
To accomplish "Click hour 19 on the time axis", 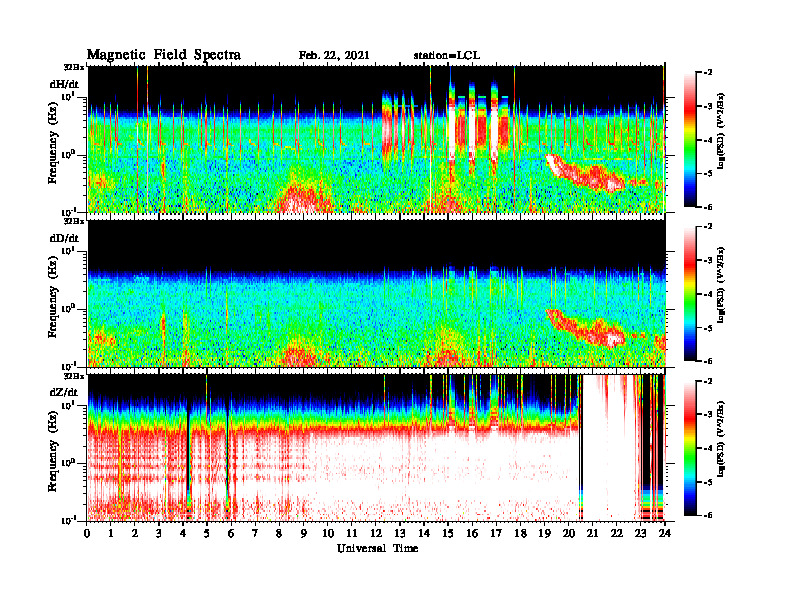I will click(x=544, y=534).
